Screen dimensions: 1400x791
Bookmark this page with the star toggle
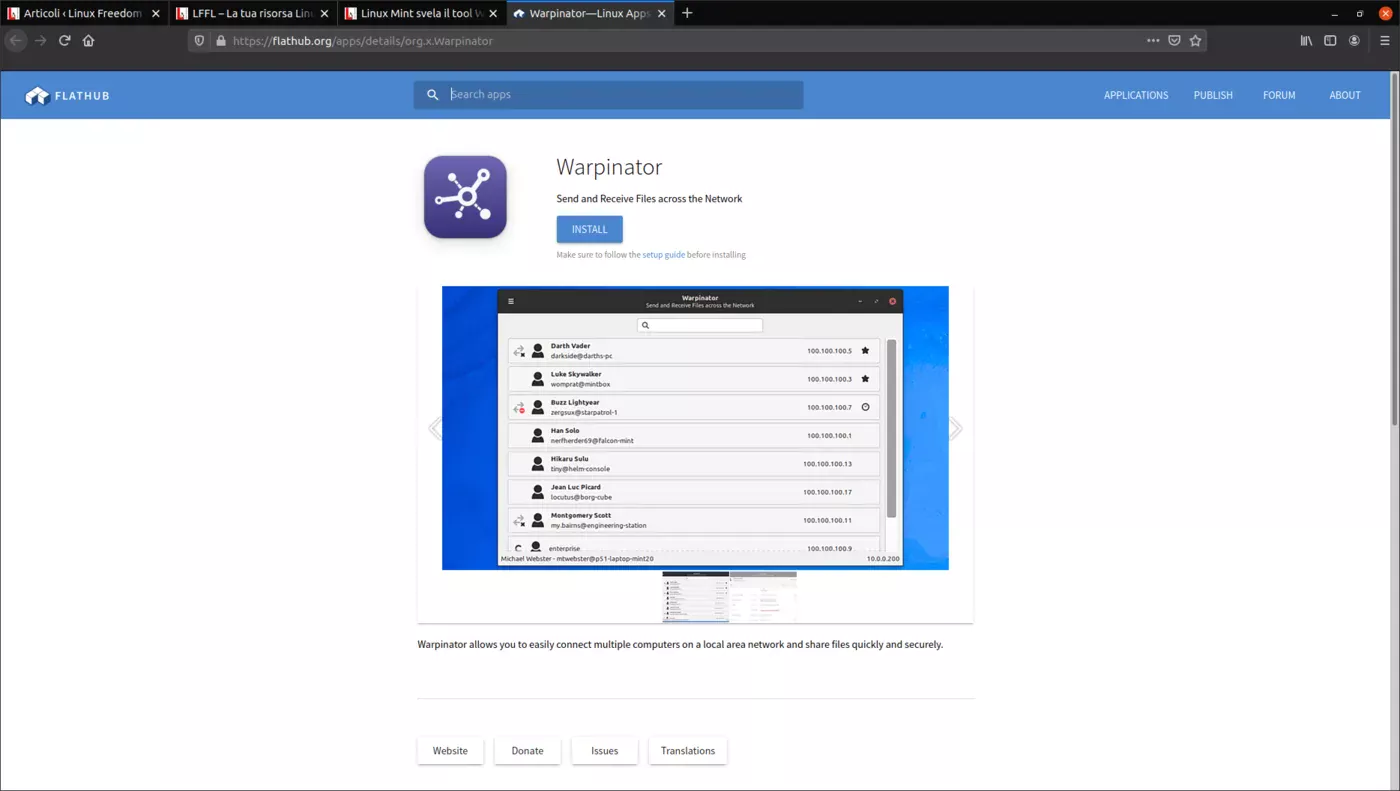click(x=1195, y=40)
